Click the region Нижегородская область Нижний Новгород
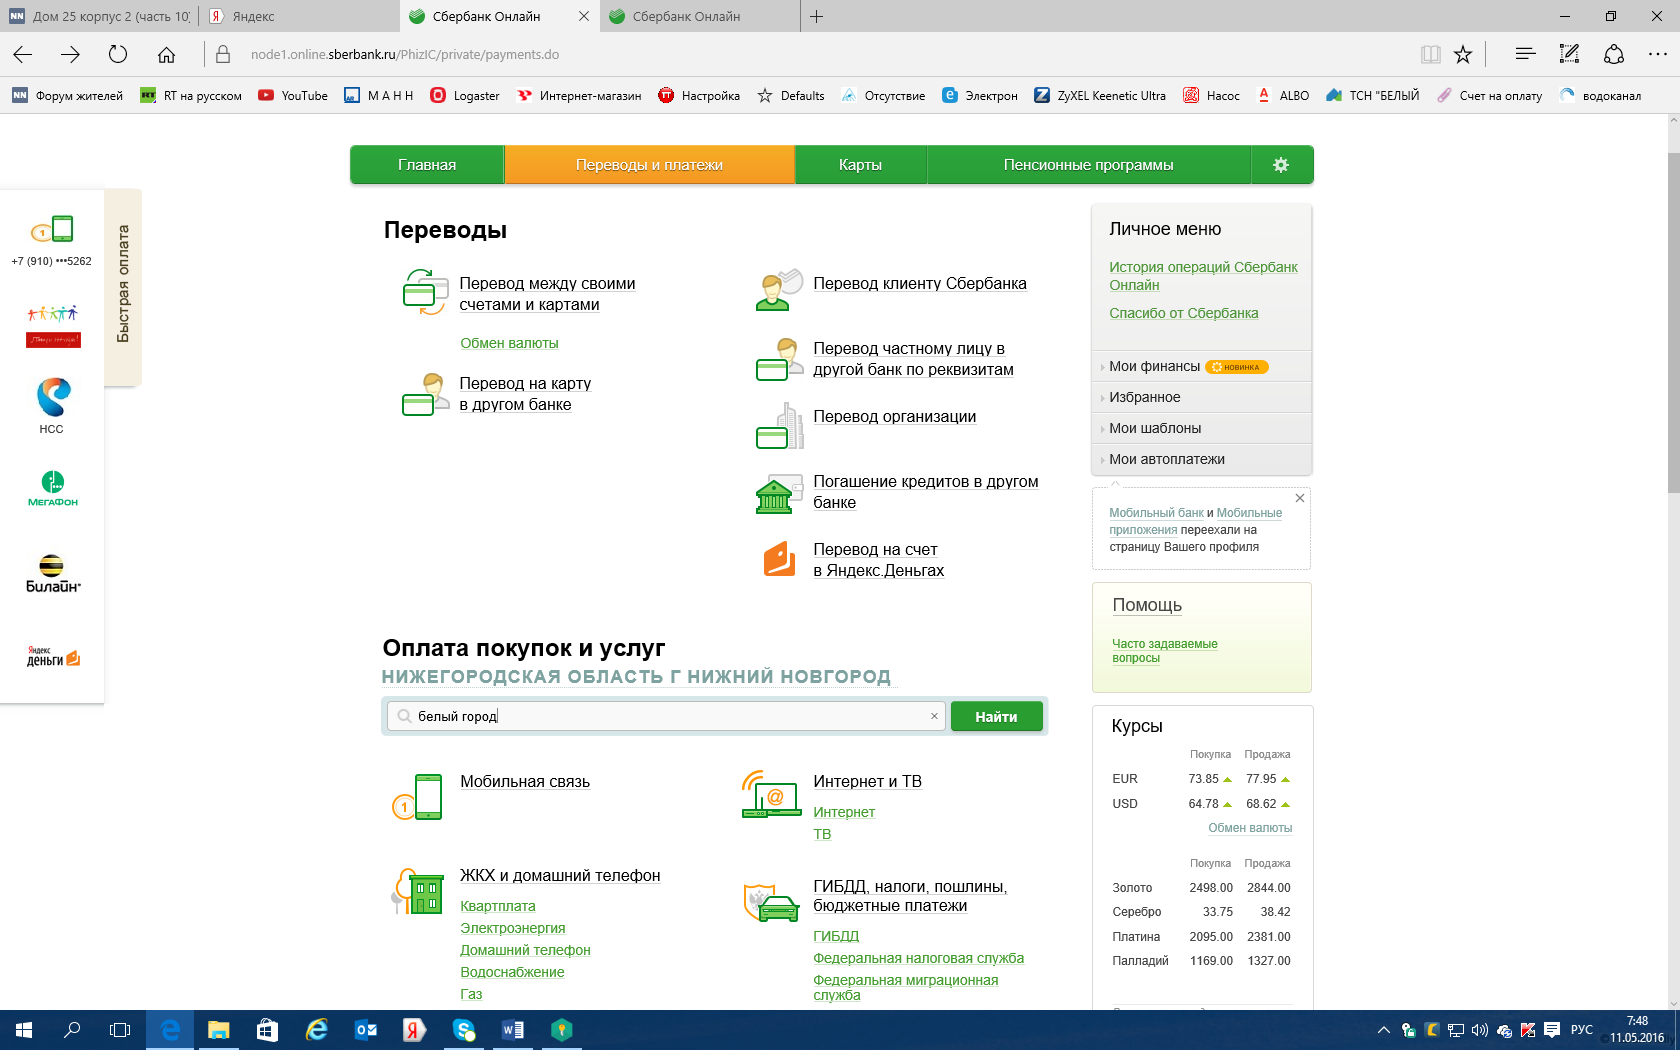The width and height of the screenshot is (1680, 1050). [636, 677]
